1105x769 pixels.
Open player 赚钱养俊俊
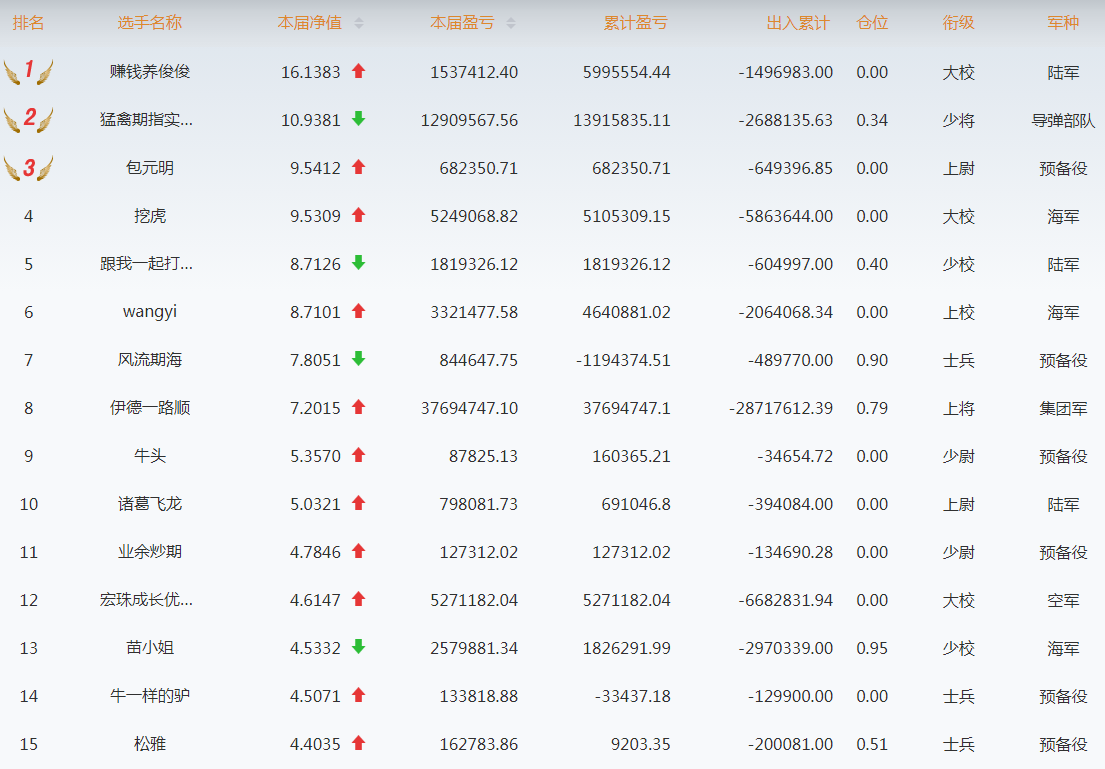[149, 72]
